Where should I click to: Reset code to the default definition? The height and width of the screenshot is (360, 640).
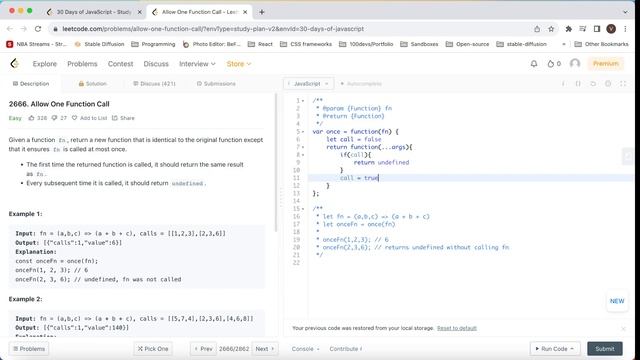(593, 84)
